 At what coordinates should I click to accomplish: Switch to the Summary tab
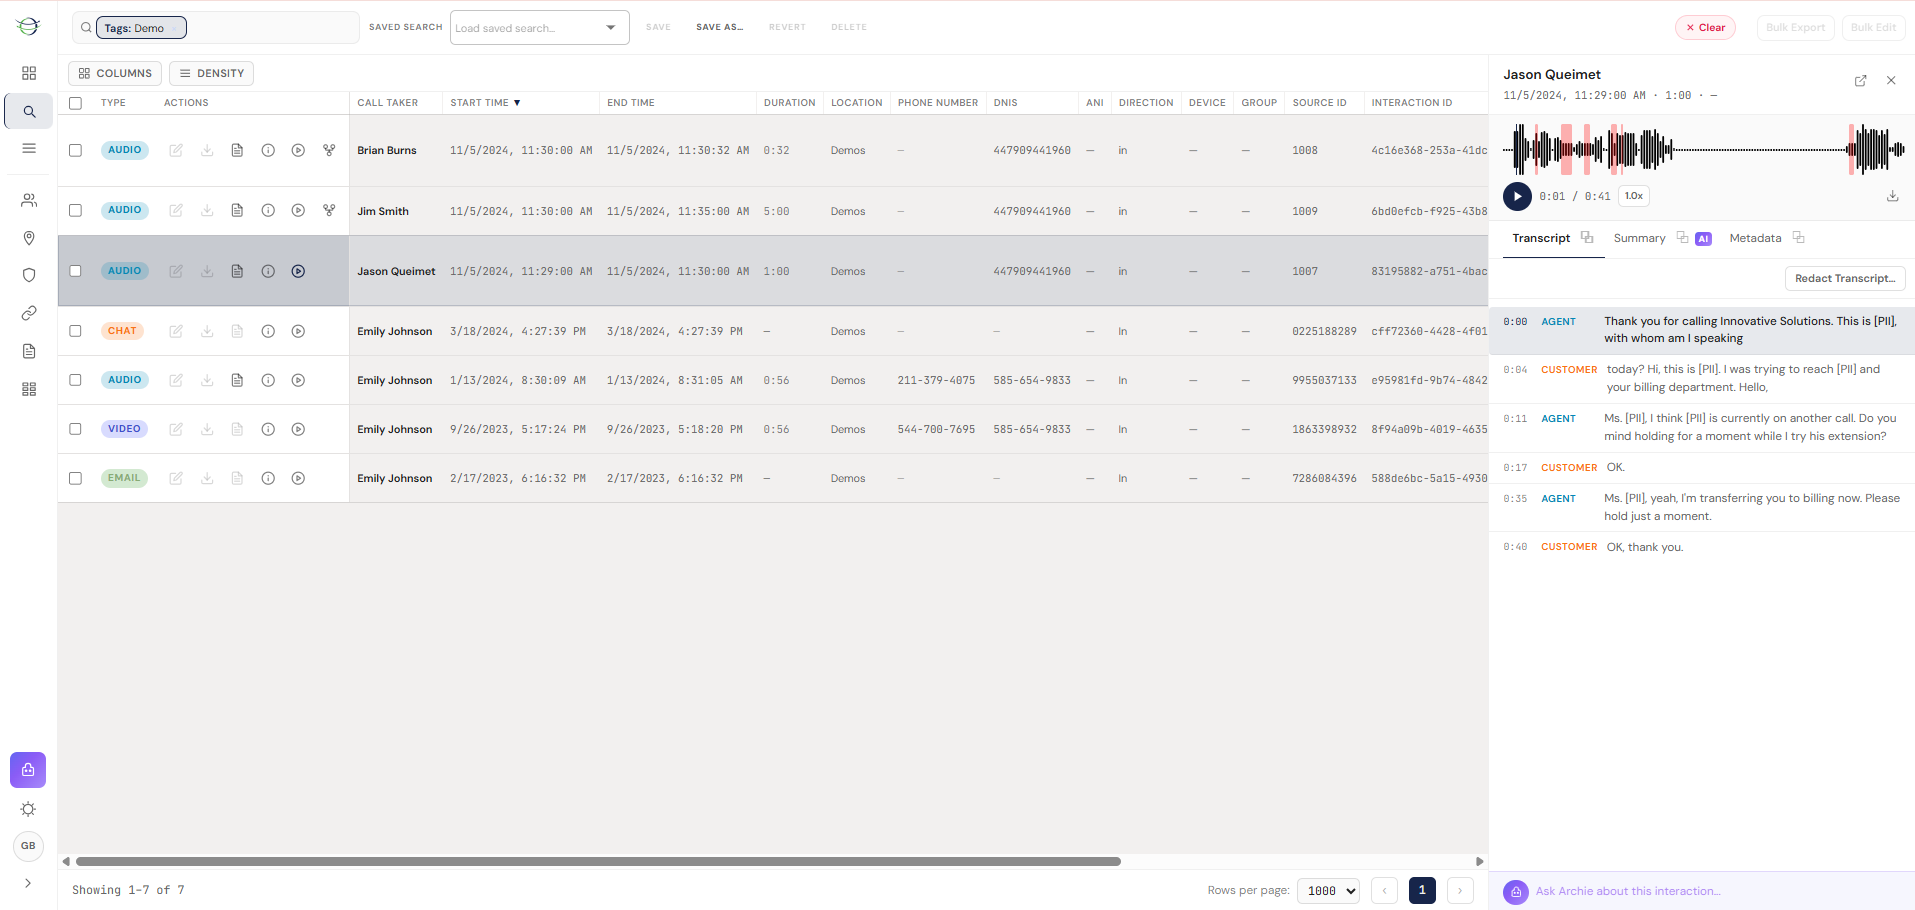1639,238
